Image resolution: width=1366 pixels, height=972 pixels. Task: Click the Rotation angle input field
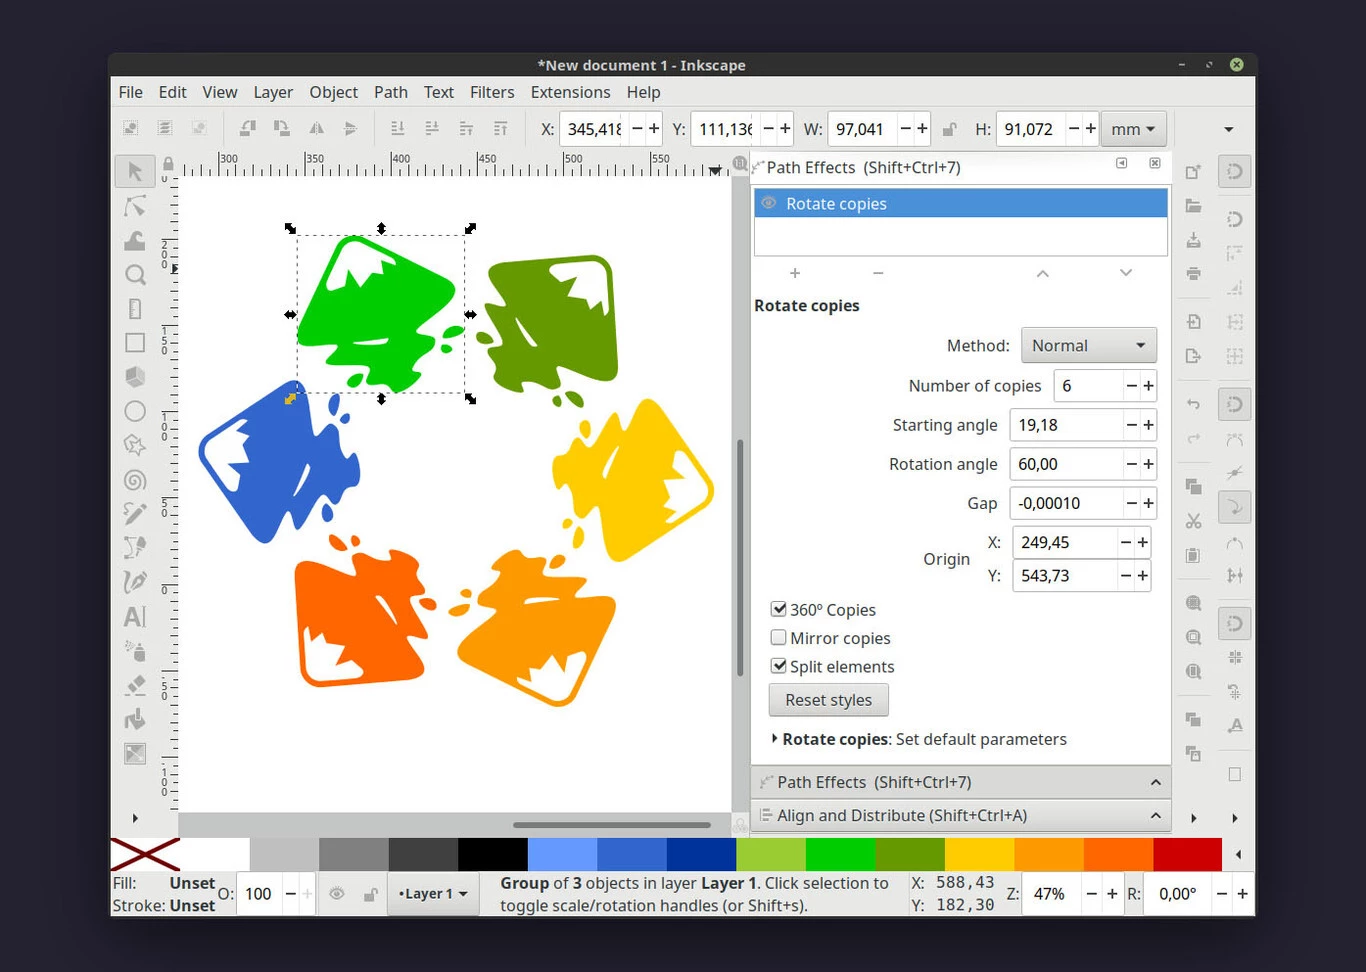click(1064, 464)
